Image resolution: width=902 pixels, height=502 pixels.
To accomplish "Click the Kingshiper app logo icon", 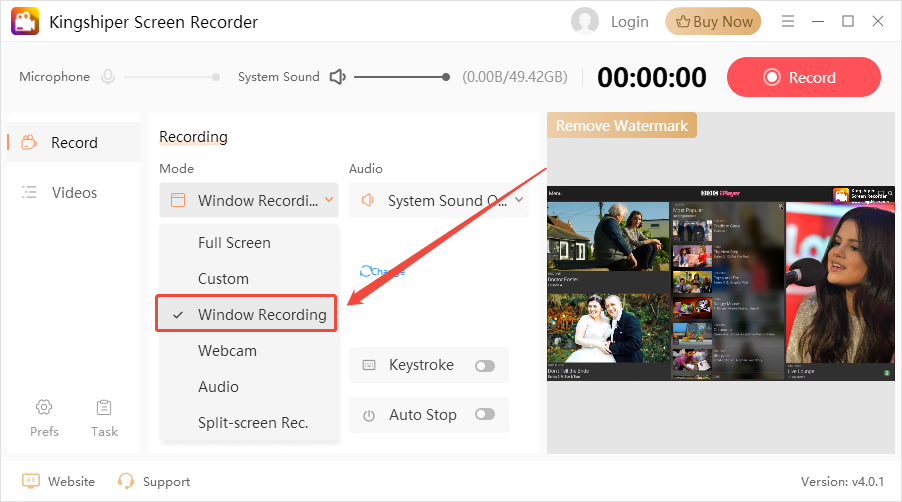I will (x=25, y=21).
